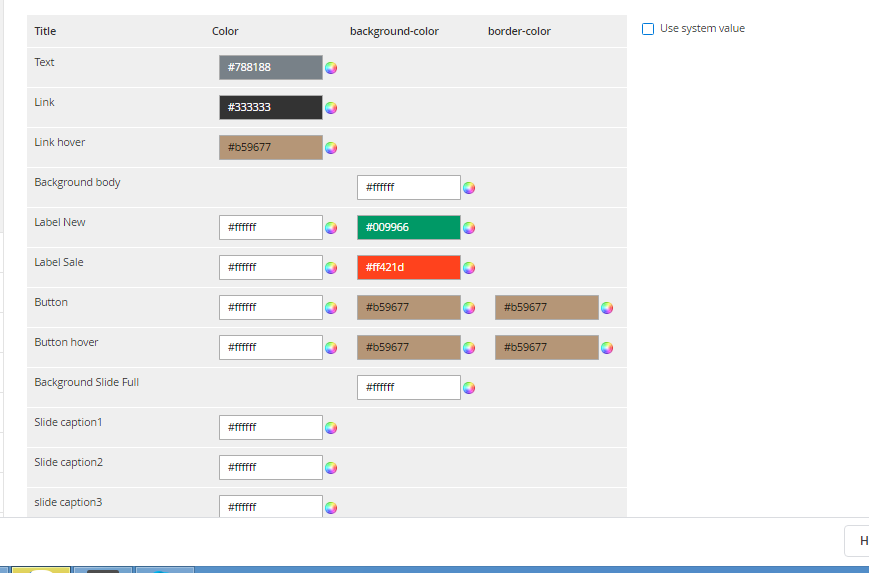Open color wheel for Background body background-color
Screen dimensions: 869x573
pos(469,188)
